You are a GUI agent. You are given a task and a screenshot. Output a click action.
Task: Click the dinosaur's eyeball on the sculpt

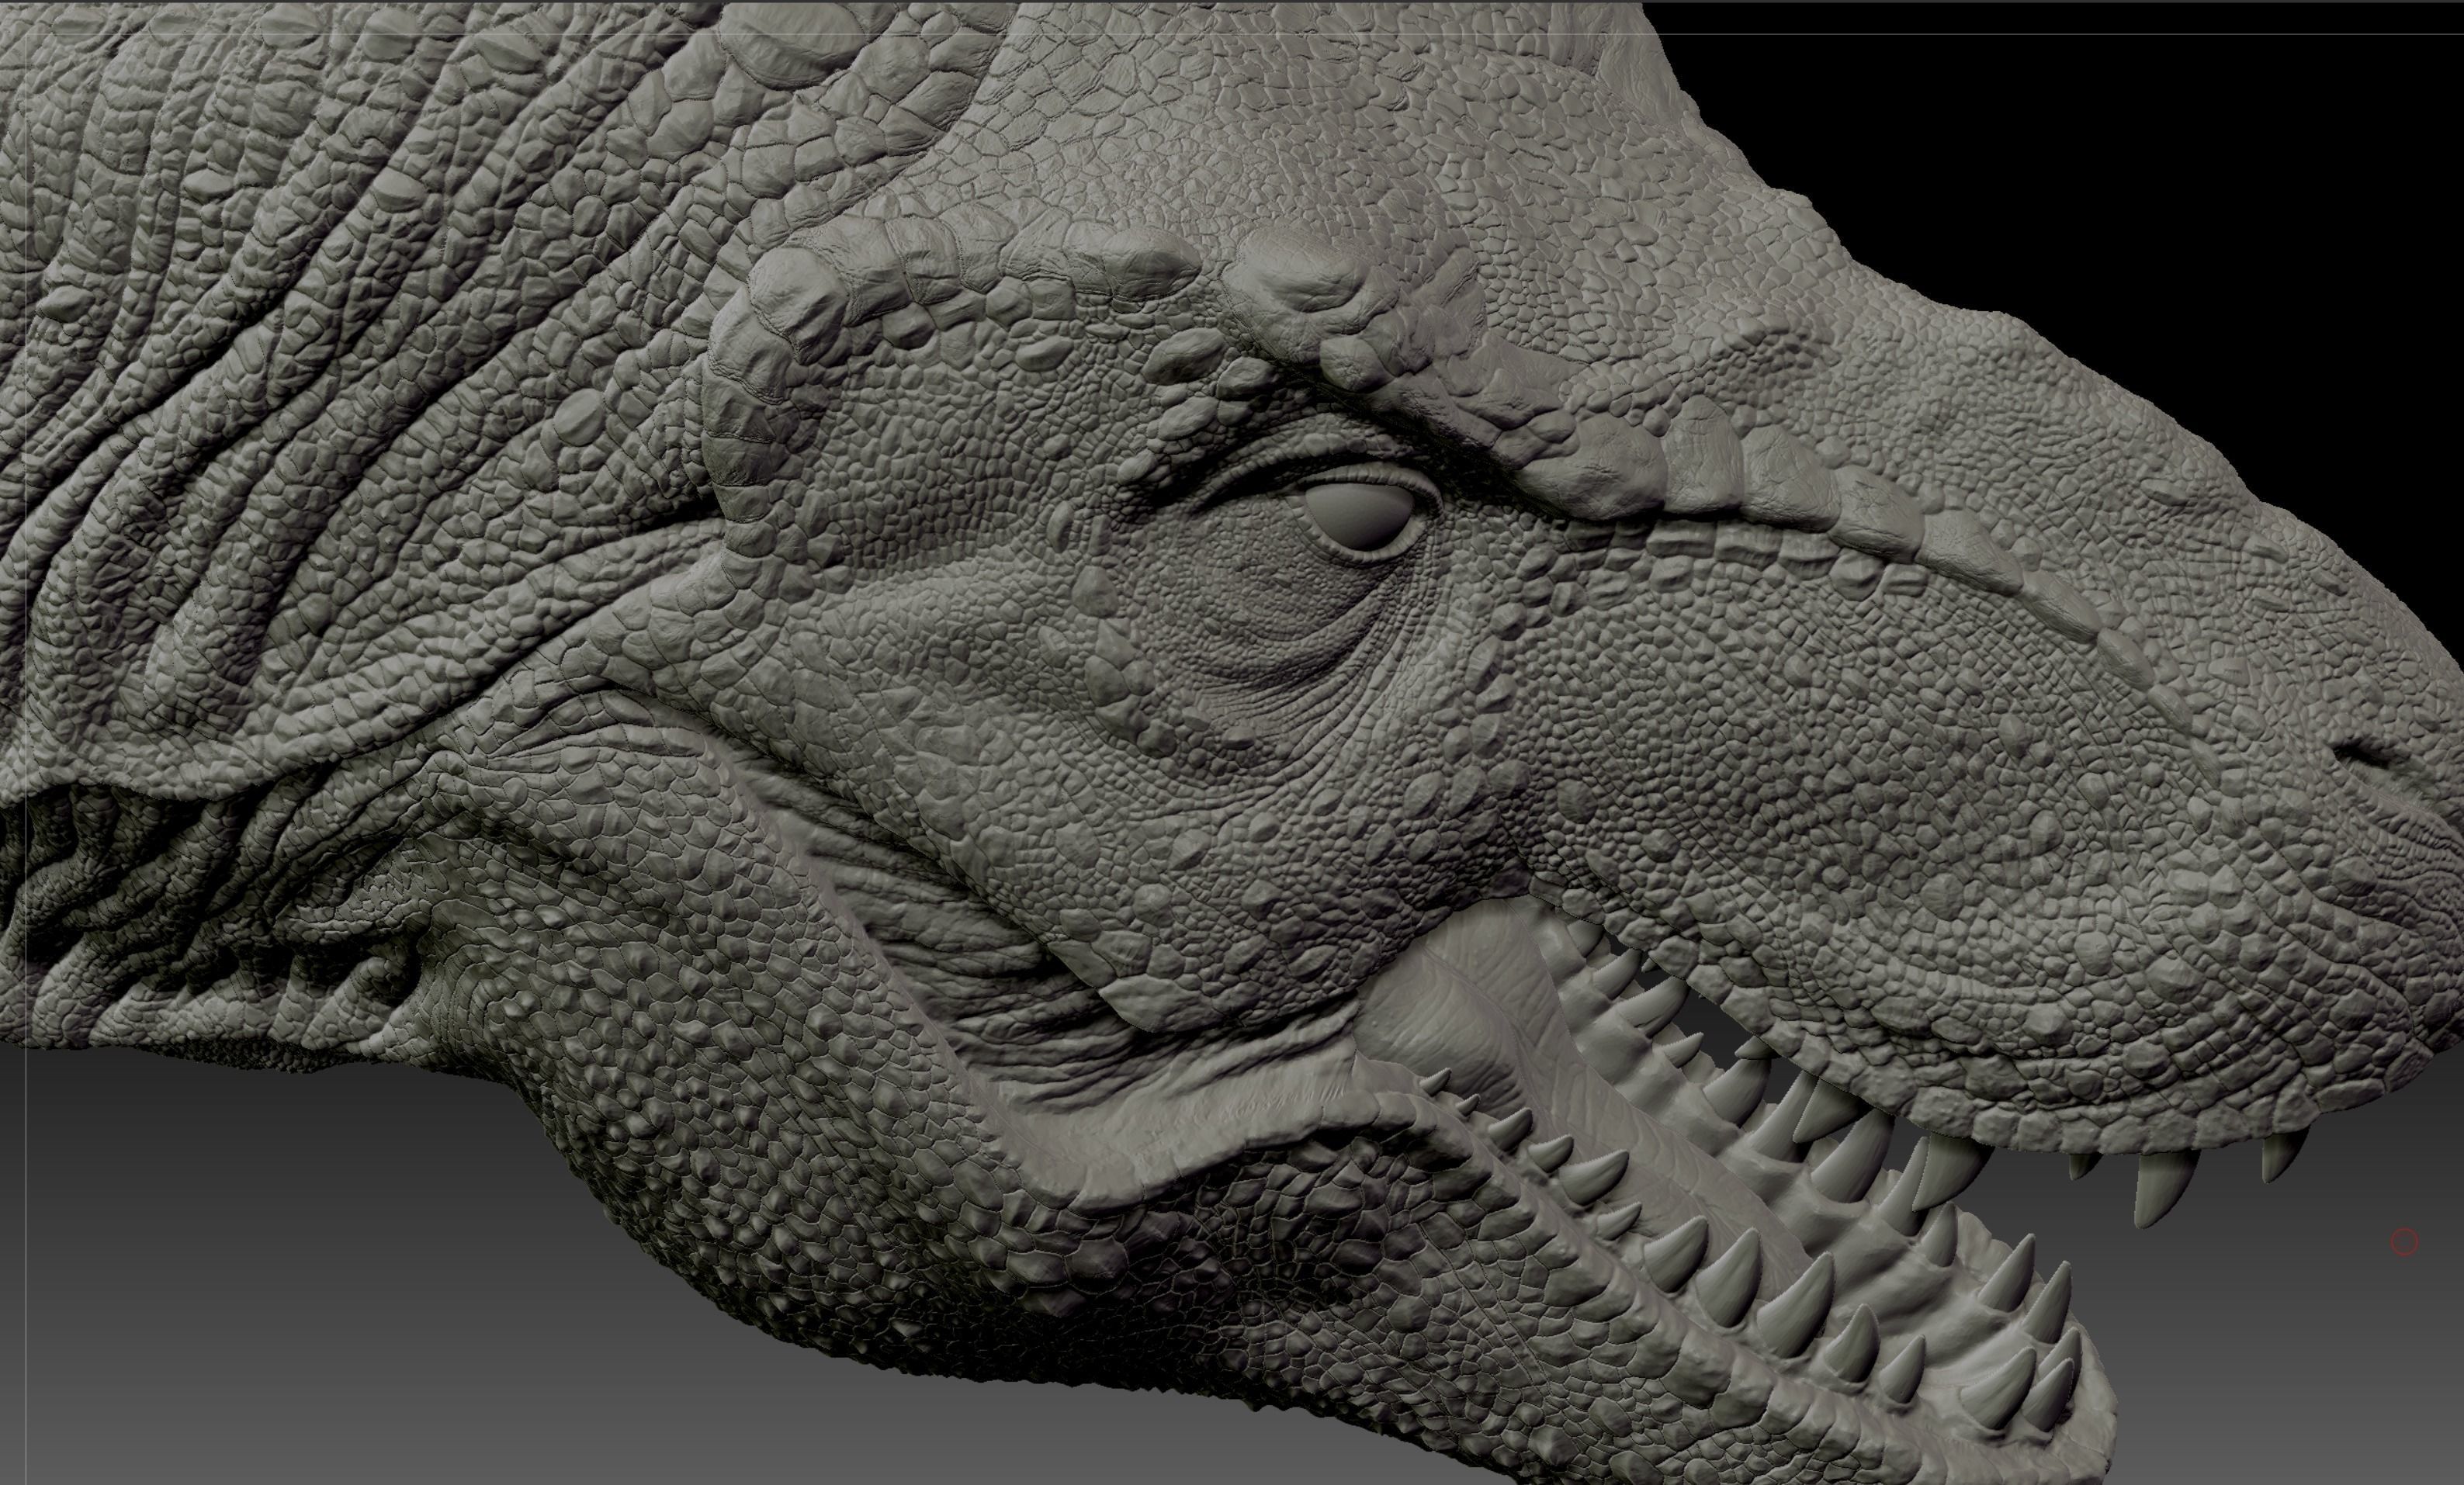coord(1360,516)
